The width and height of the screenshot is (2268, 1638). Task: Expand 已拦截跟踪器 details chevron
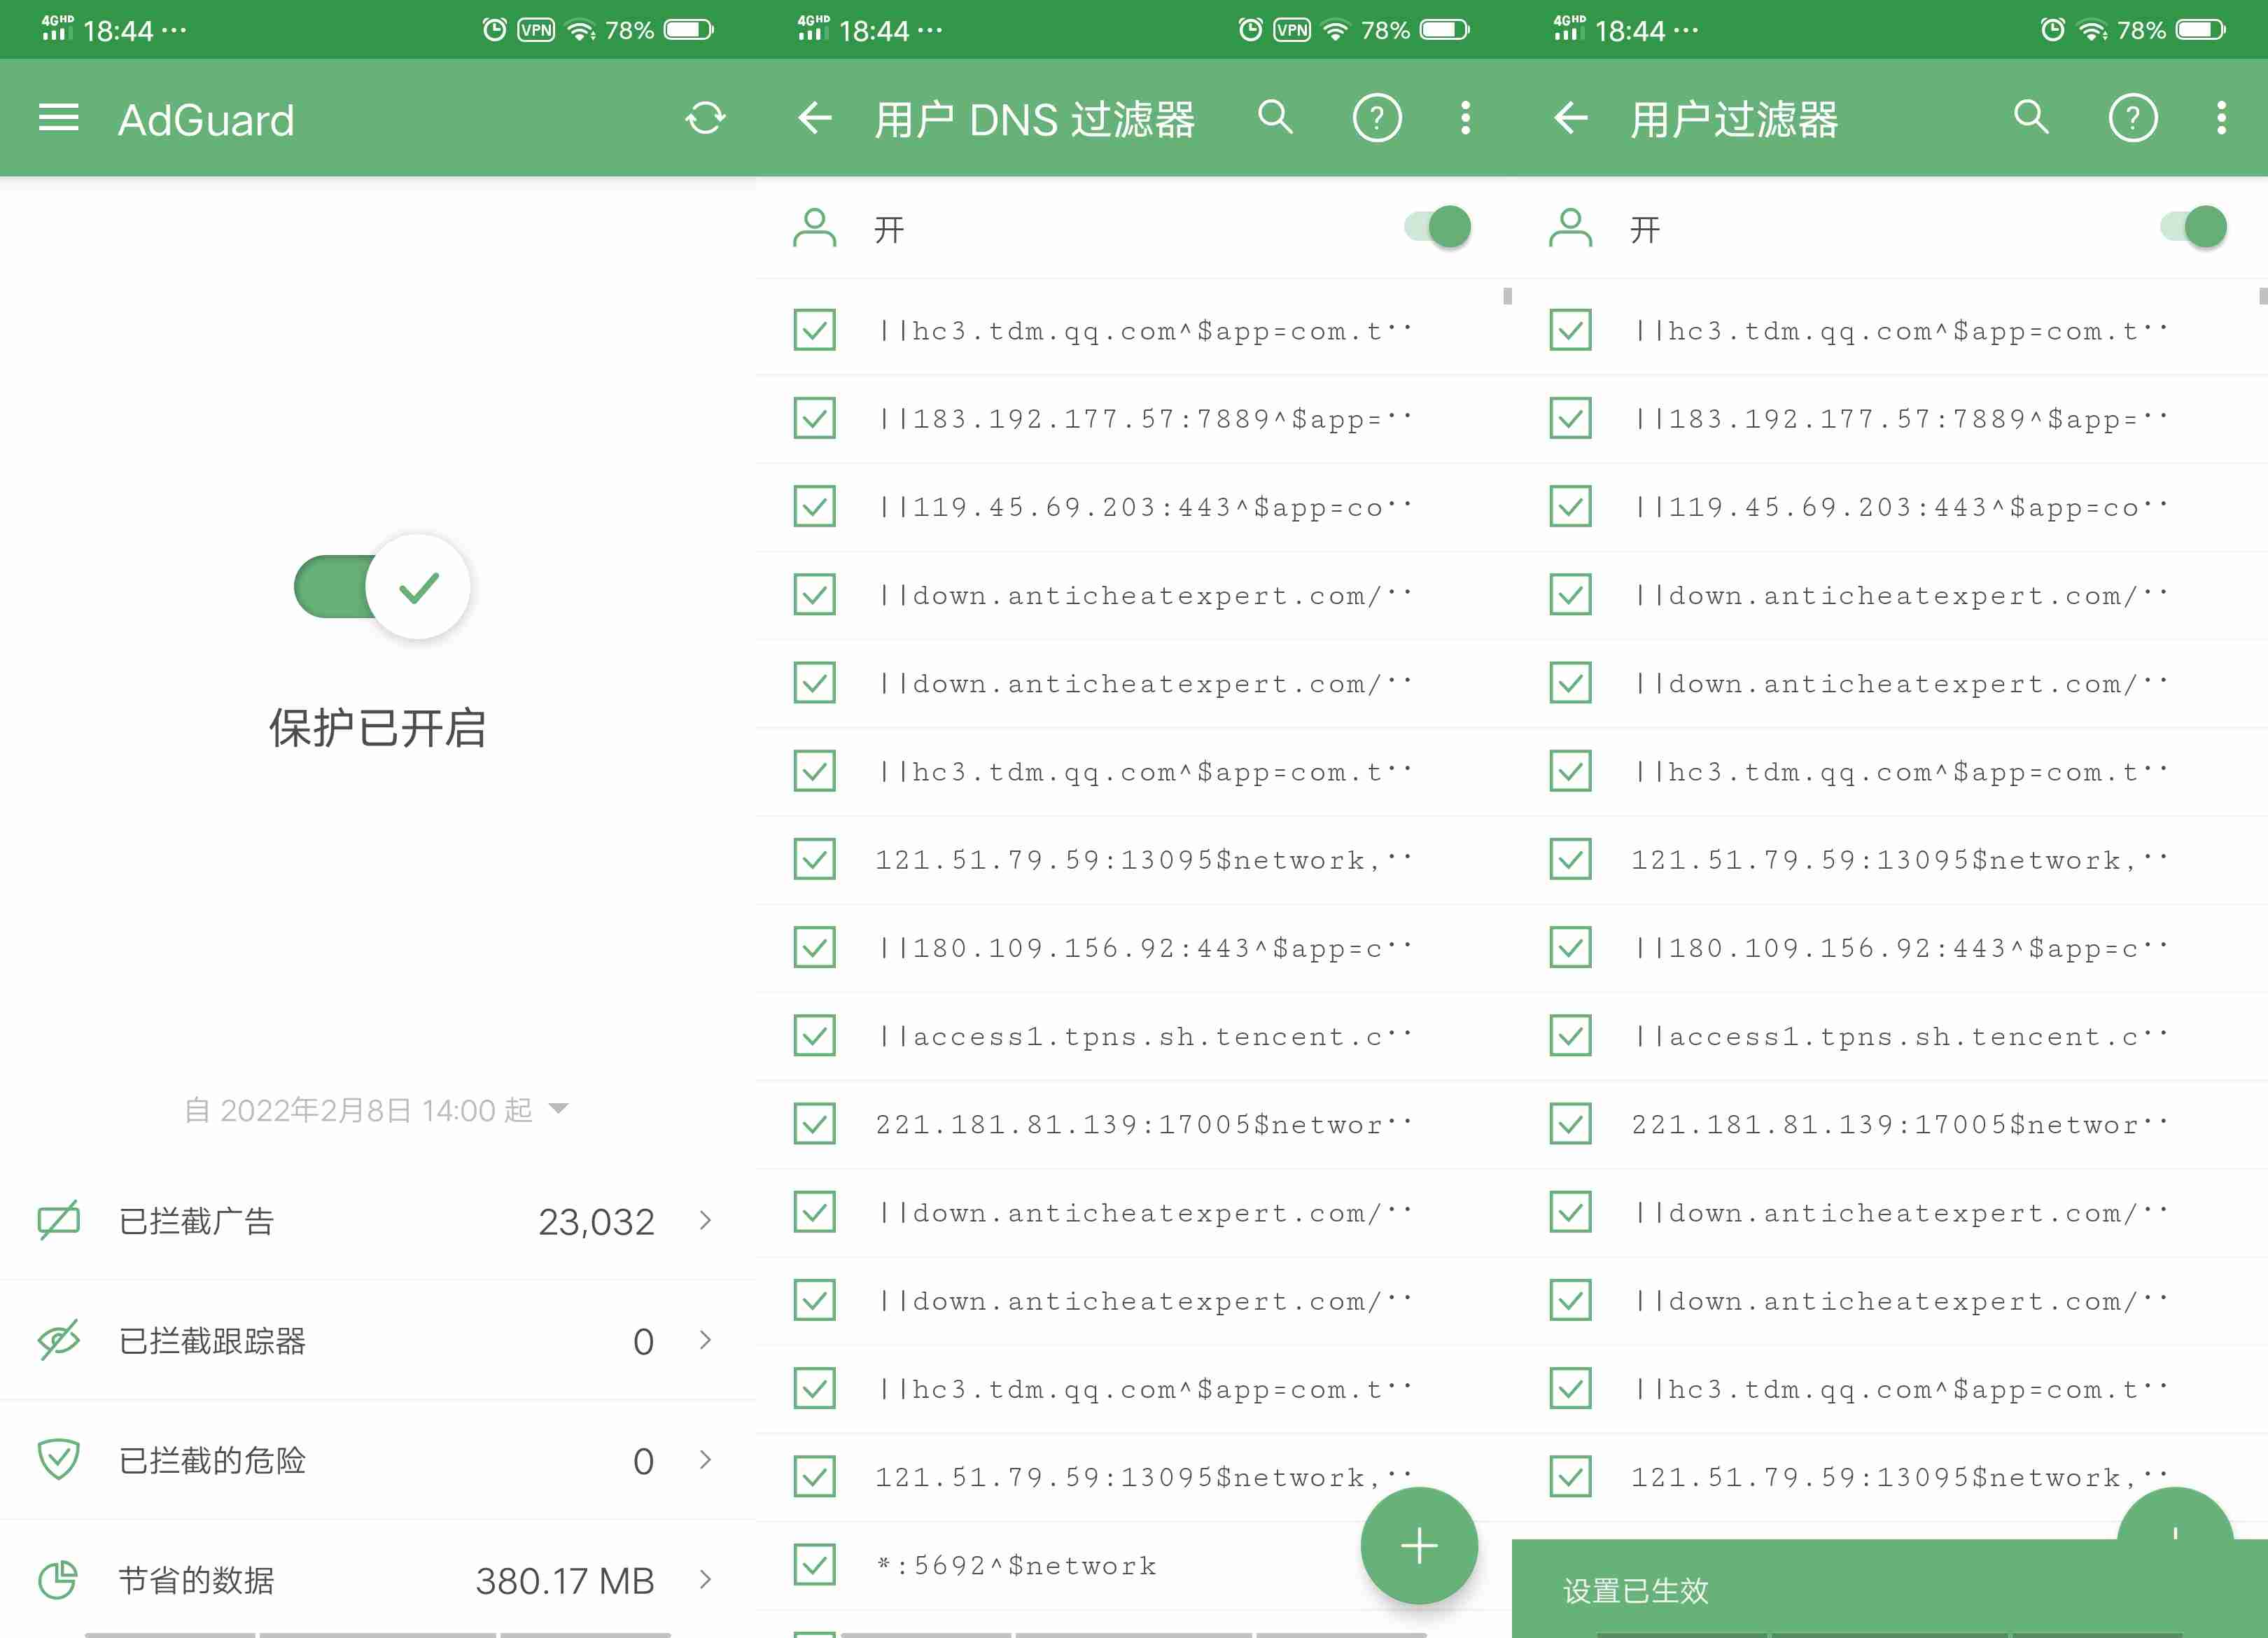pos(705,1340)
